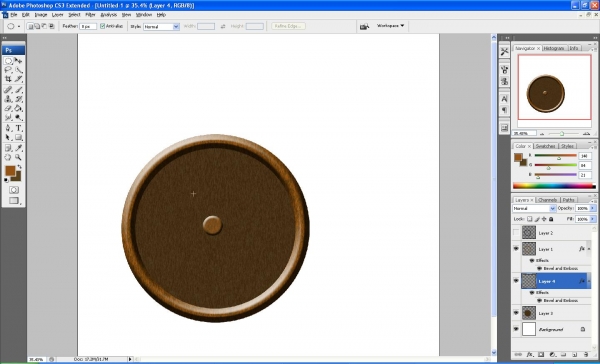
Task: Select the Rectangle shape tool
Action: tap(18, 137)
